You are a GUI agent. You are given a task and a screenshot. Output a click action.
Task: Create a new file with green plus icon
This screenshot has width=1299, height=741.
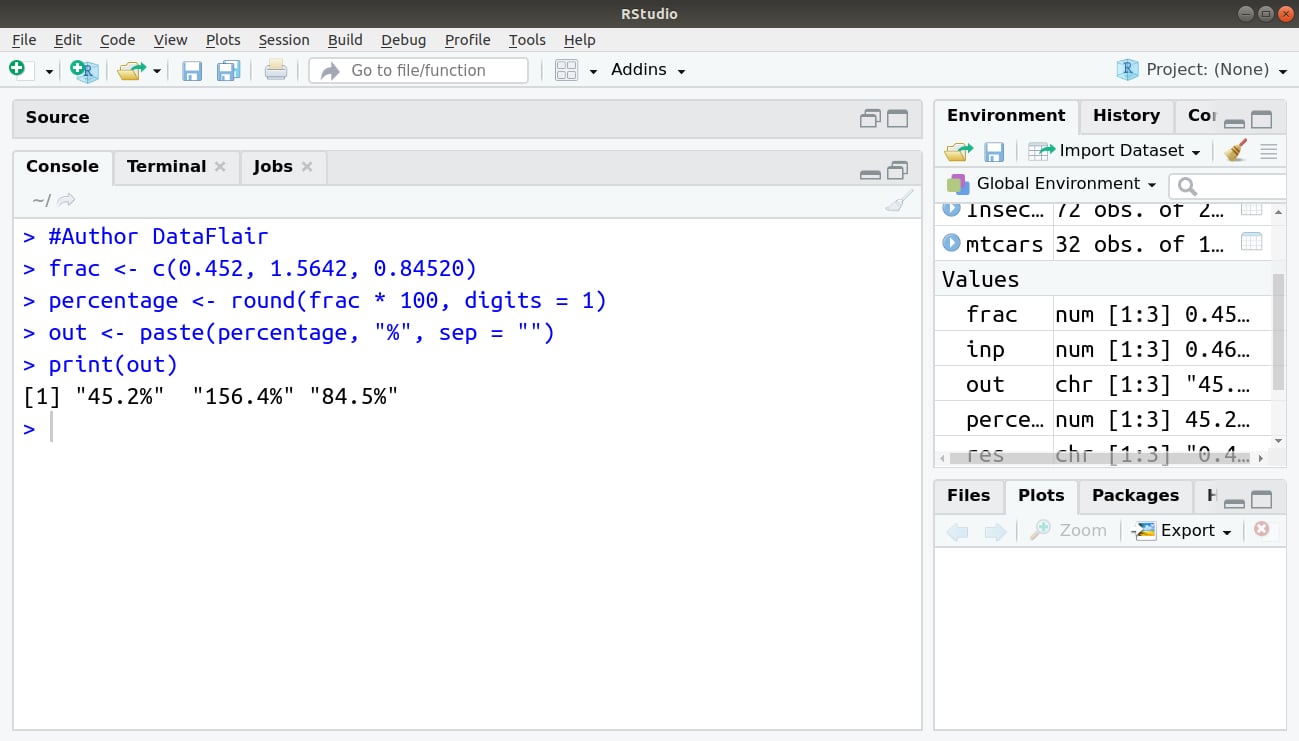pyautogui.click(x=17, y=69)
